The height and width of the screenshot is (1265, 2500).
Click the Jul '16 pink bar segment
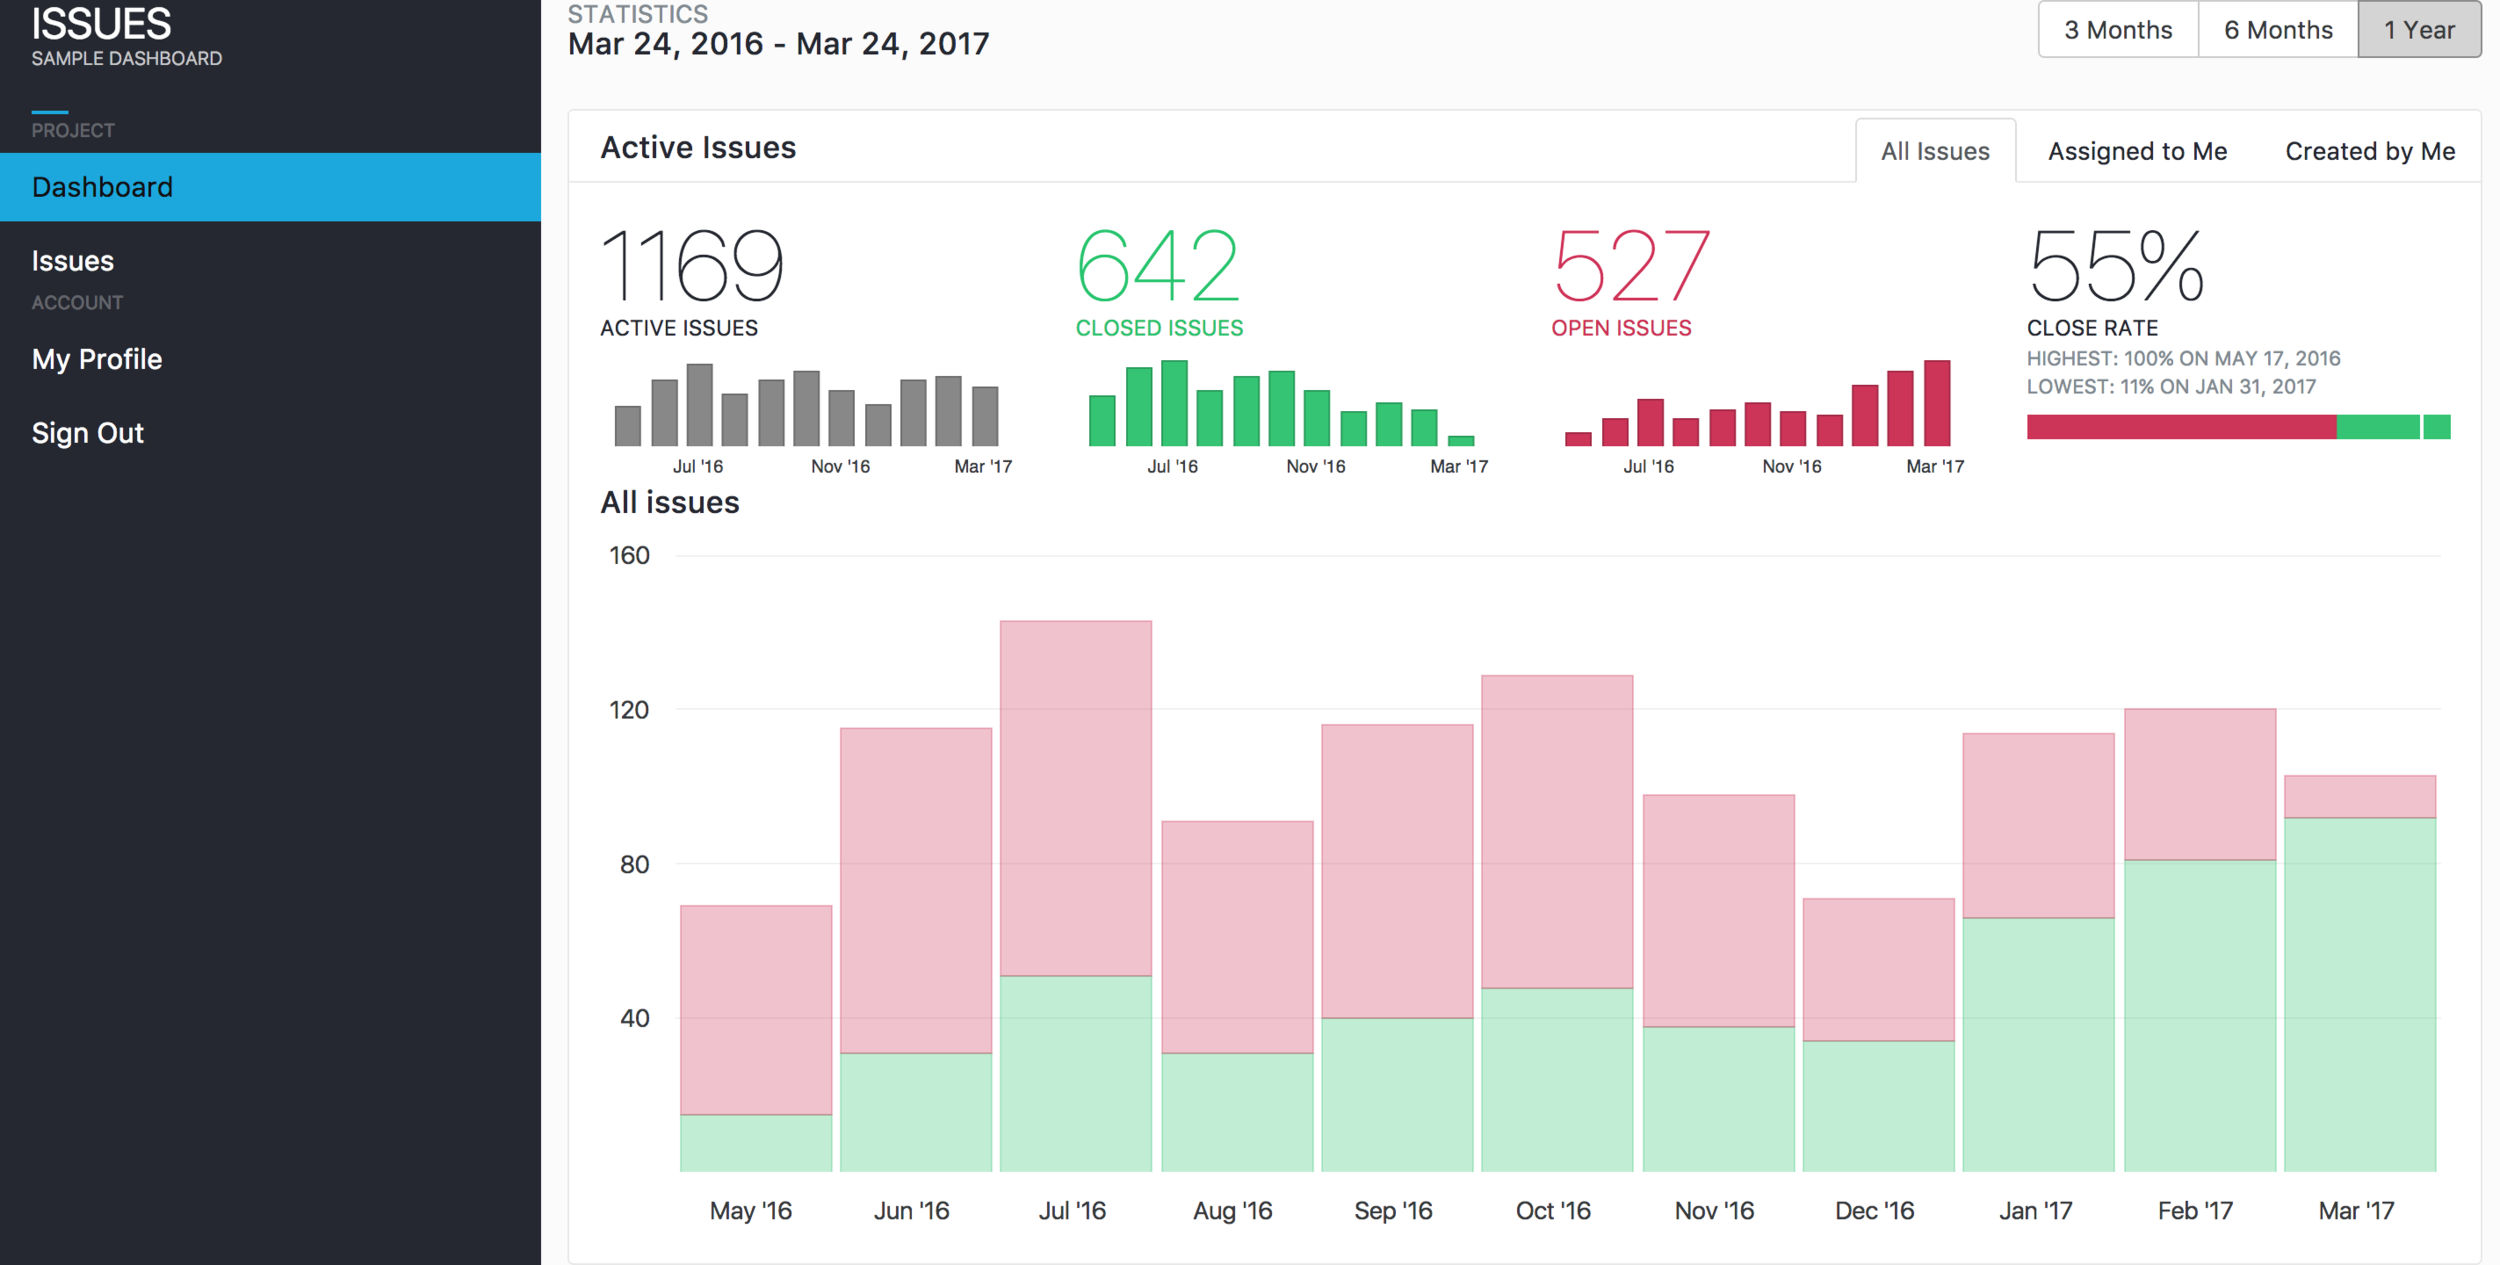[1075, 797]
